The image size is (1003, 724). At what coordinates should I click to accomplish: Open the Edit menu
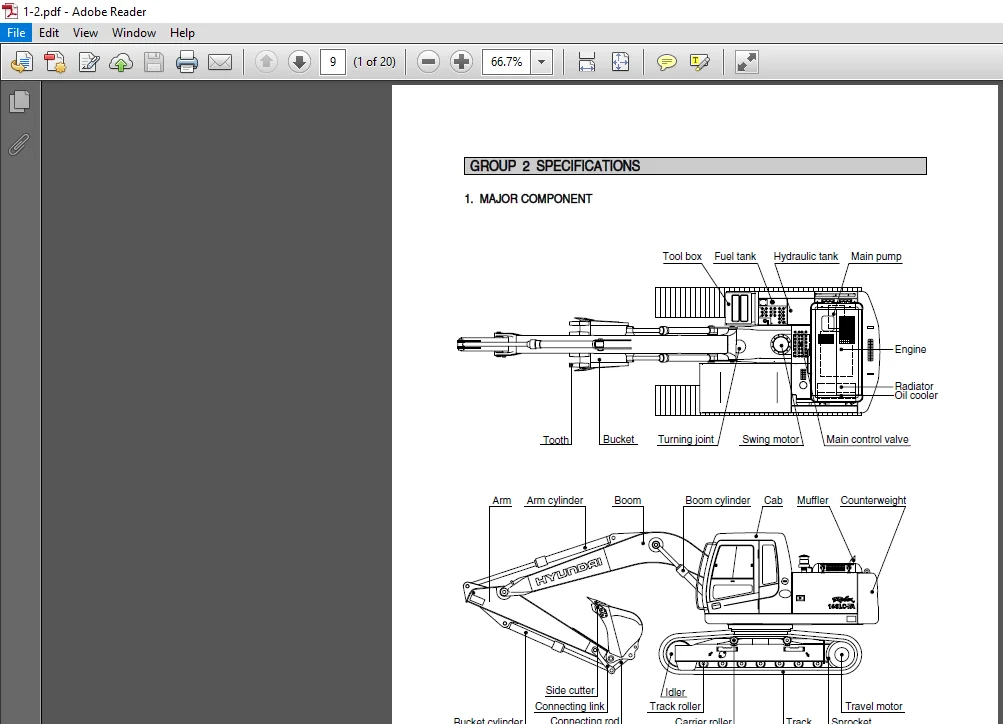49,33
